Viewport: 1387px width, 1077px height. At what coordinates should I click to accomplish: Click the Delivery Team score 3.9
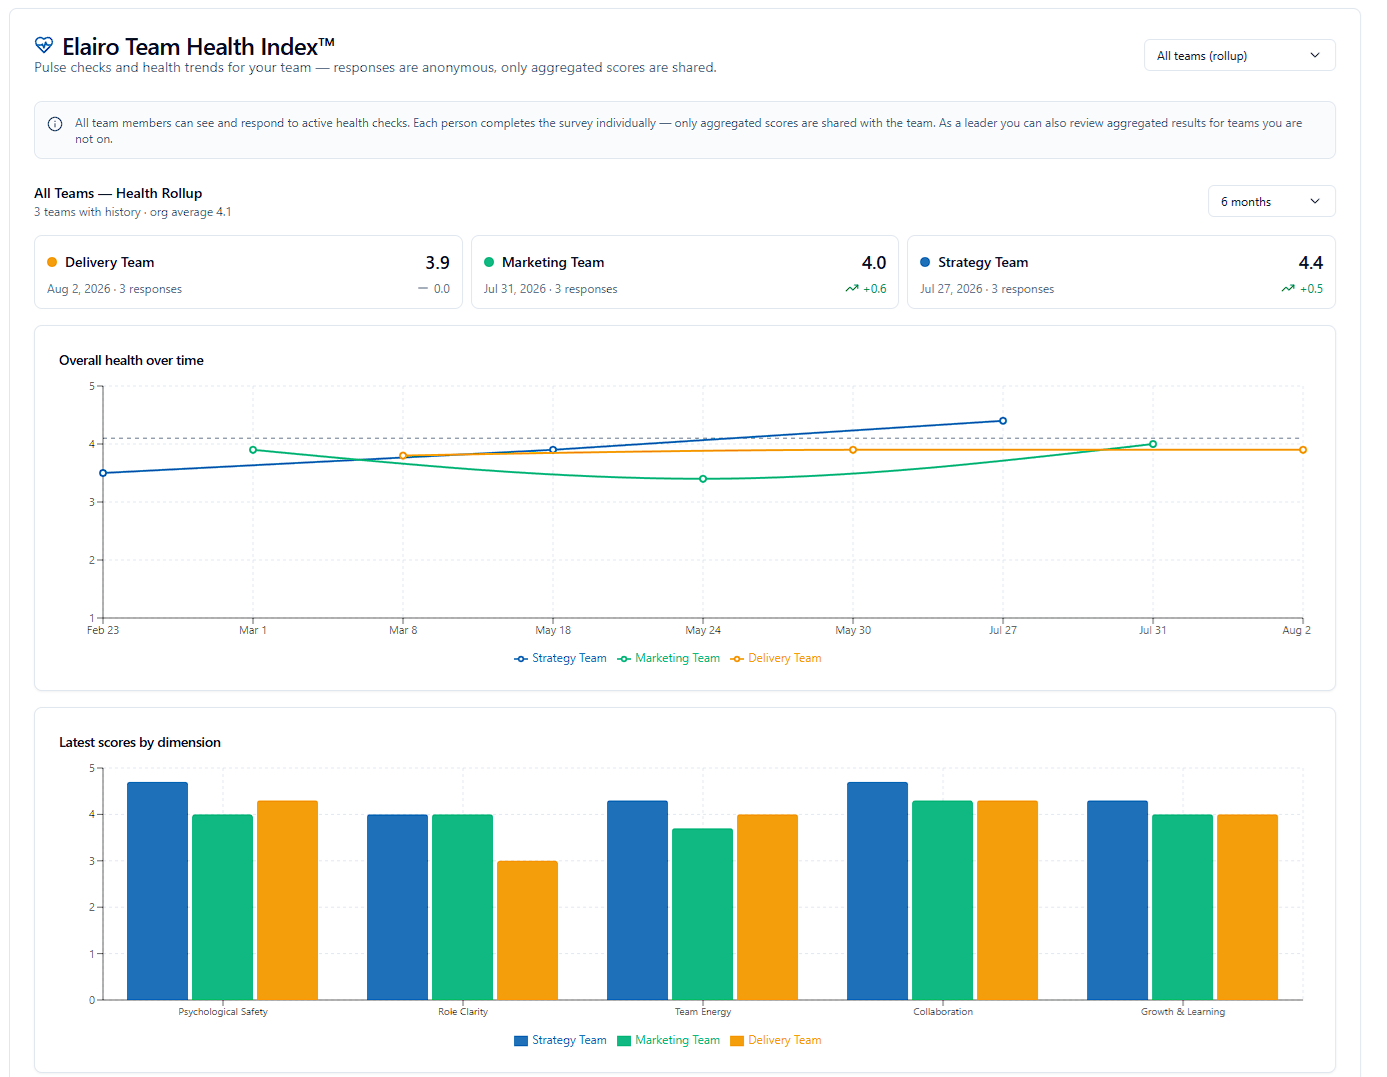[x=437, y=263]
